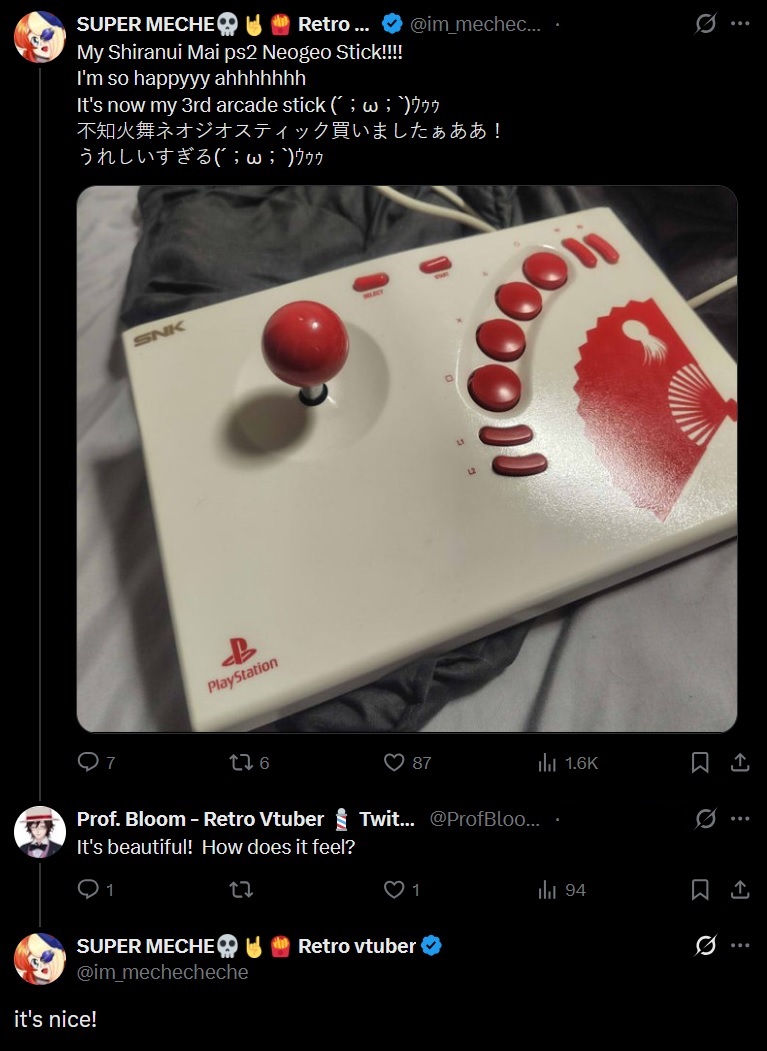
Task: Open SUPER MECHE avatar on top post
Action: [x=40, y=36]
